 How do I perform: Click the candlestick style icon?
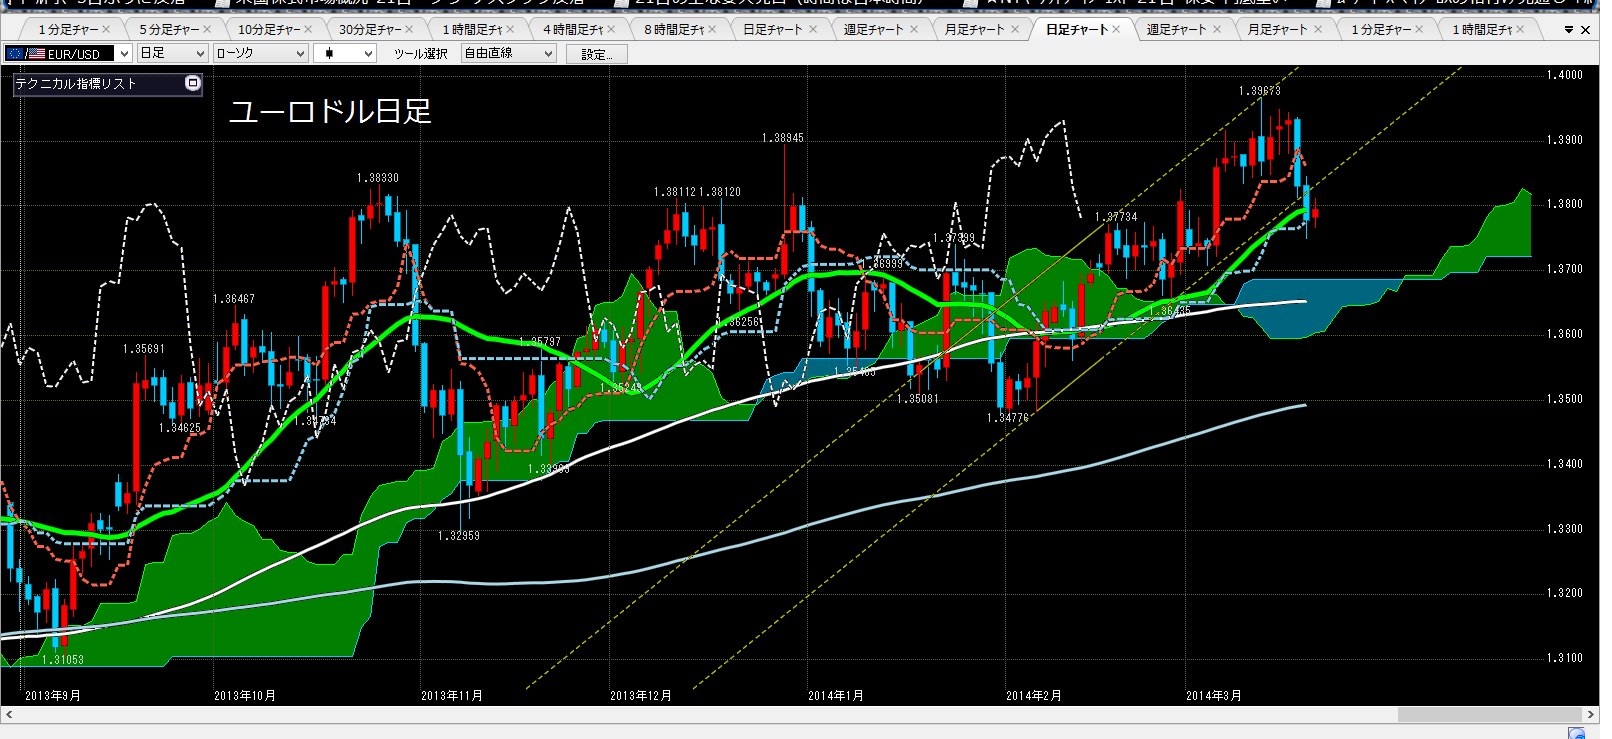(330, 53)
